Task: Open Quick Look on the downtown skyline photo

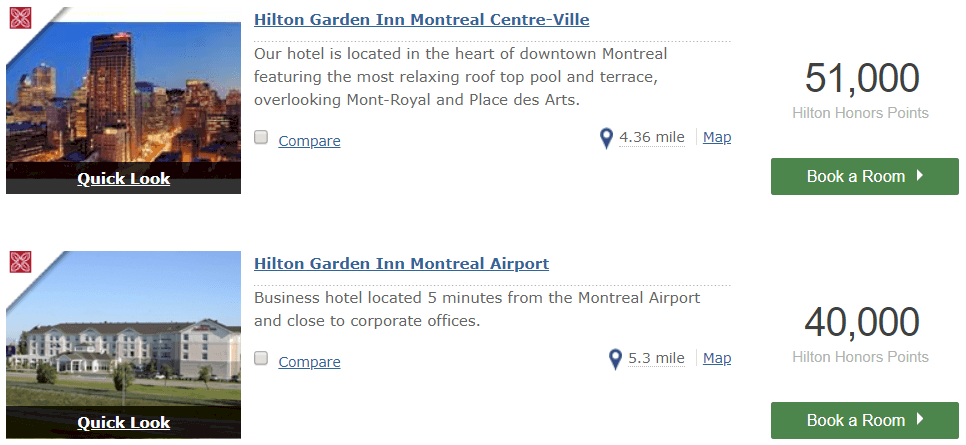Action: click(x=124, y=179)
